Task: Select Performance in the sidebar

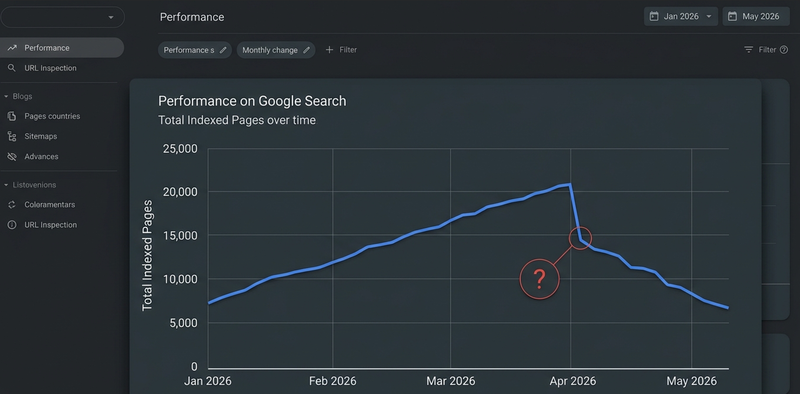Action: [x=62, y=47]
